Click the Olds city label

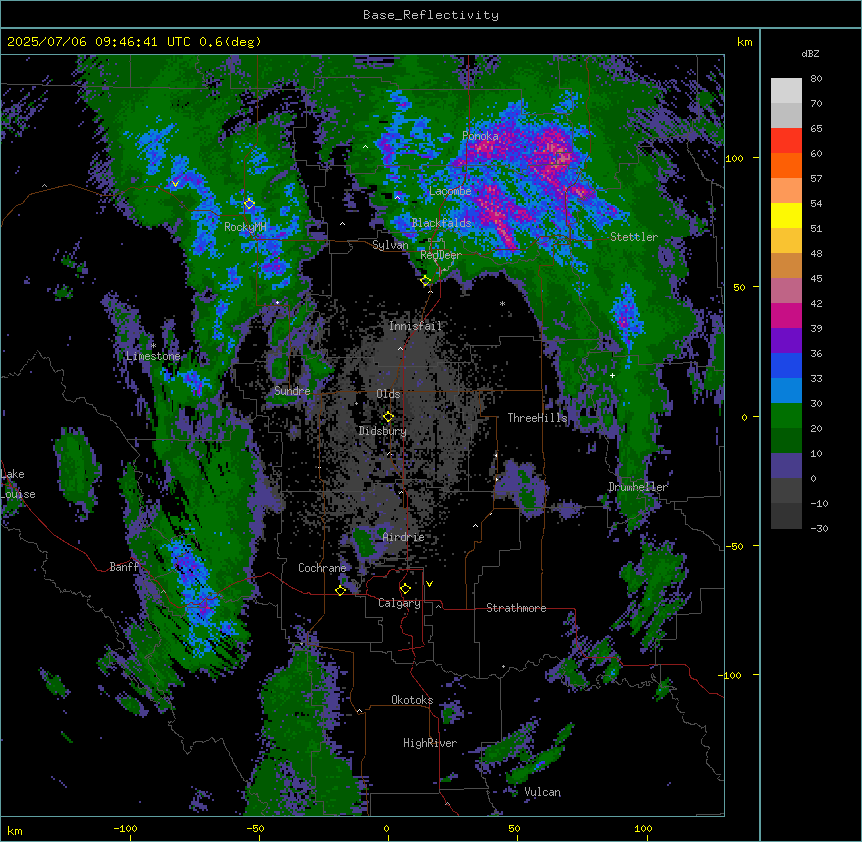pos(388,394)
